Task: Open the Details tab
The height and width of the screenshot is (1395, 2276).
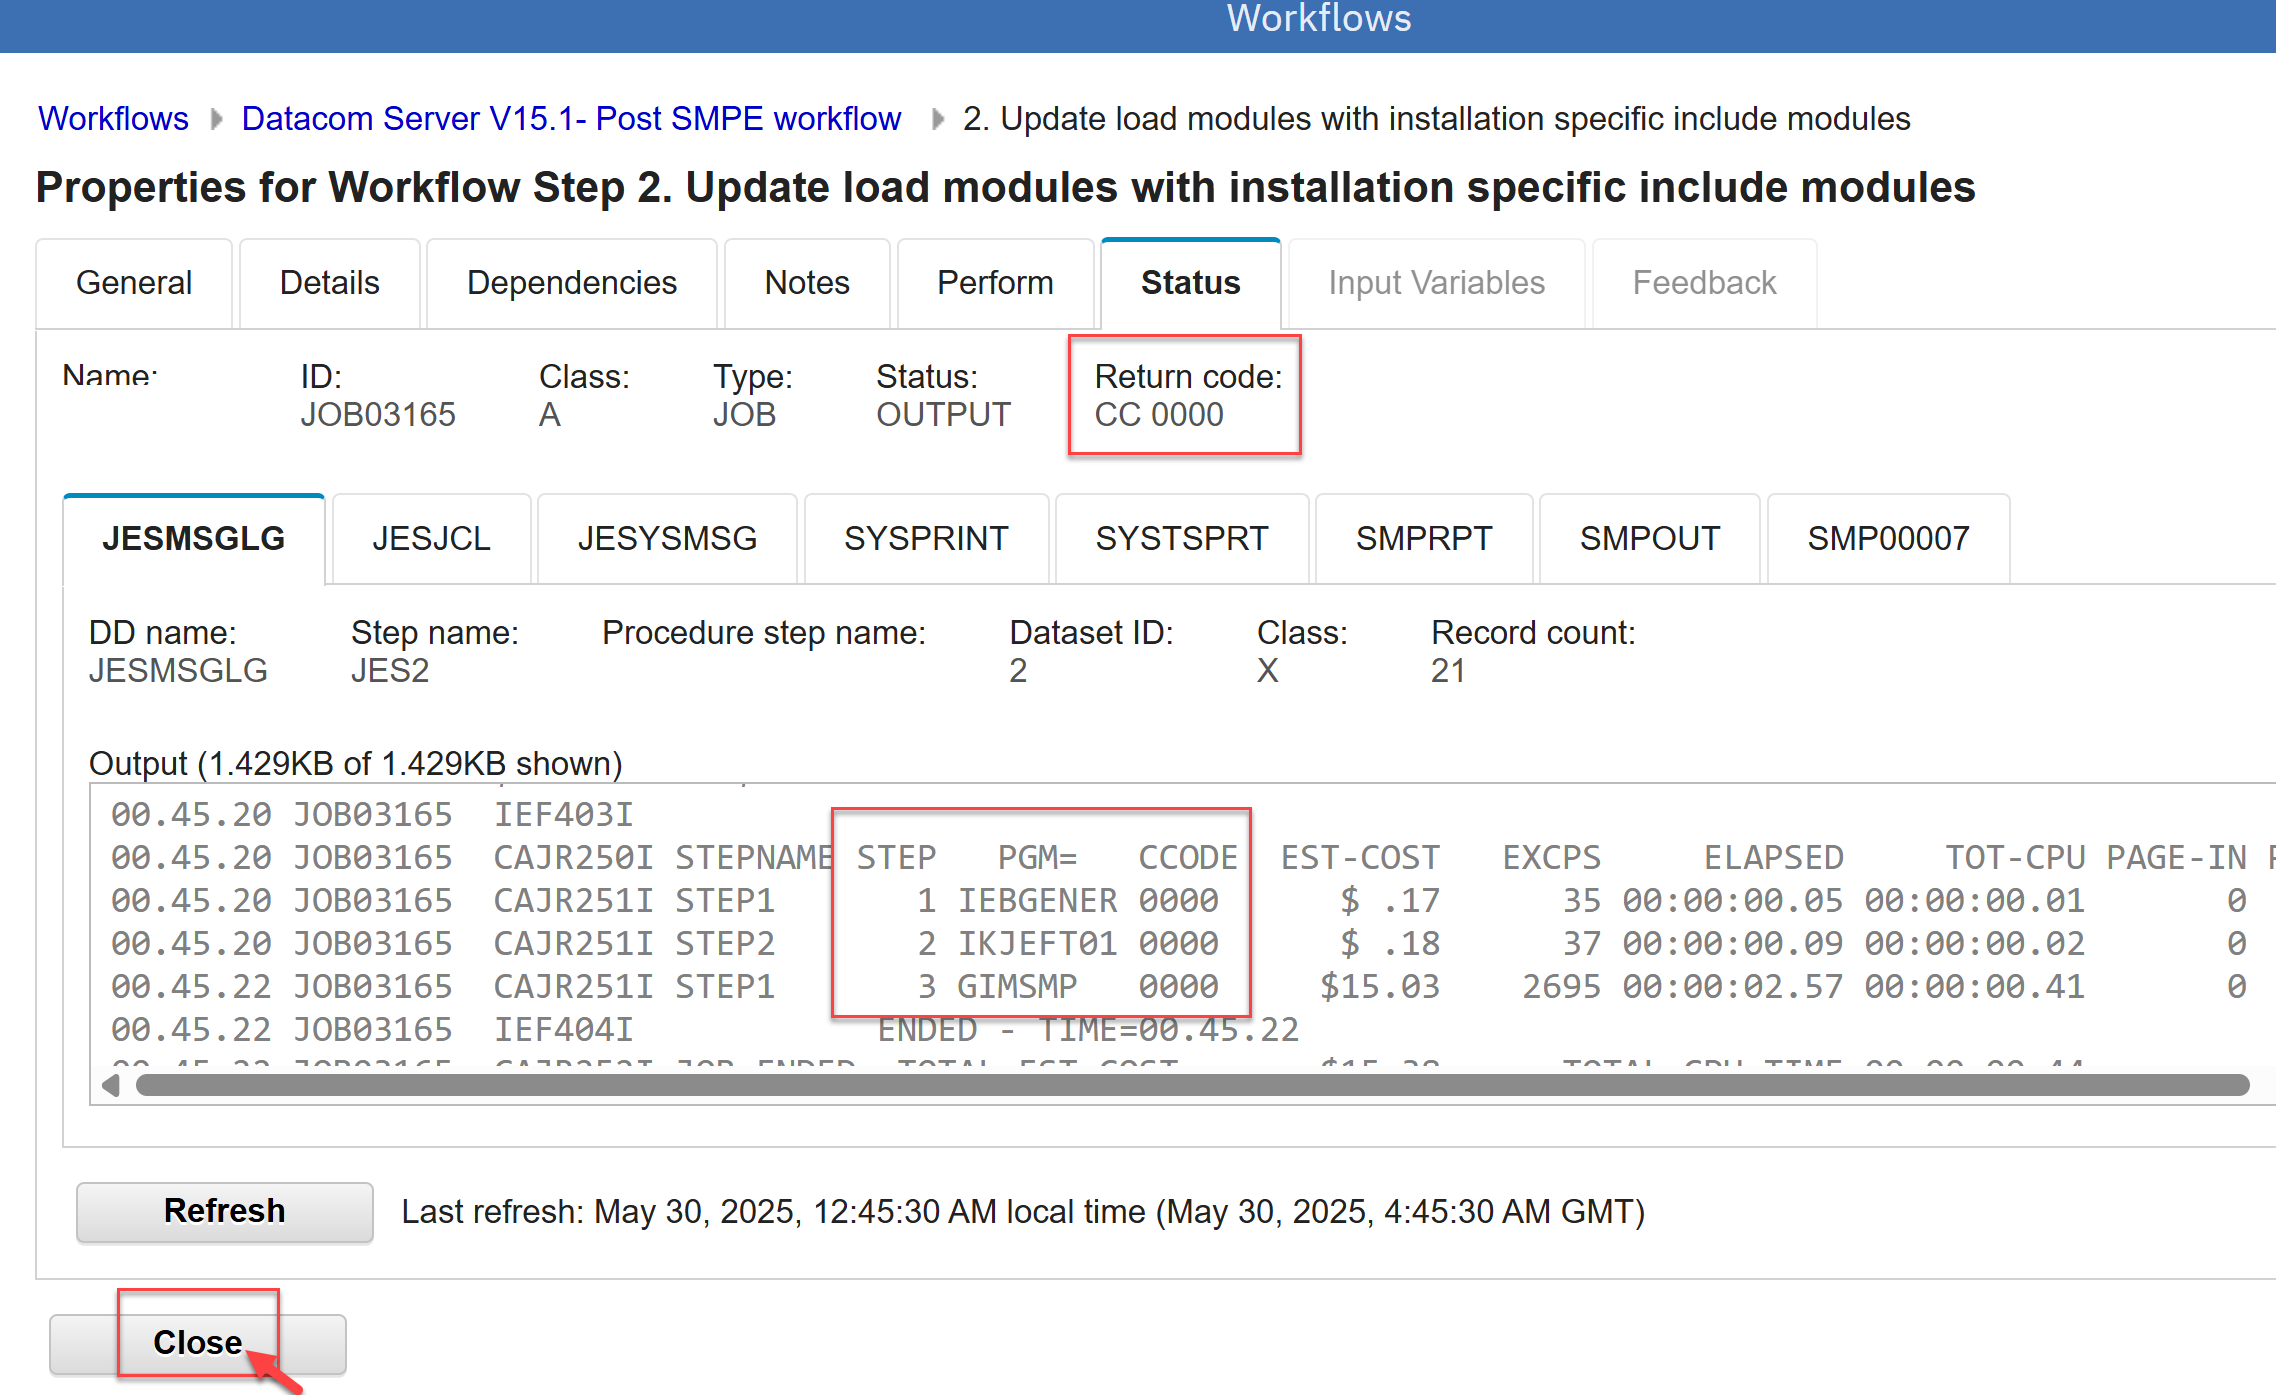Action: click(x=329, y=283)
